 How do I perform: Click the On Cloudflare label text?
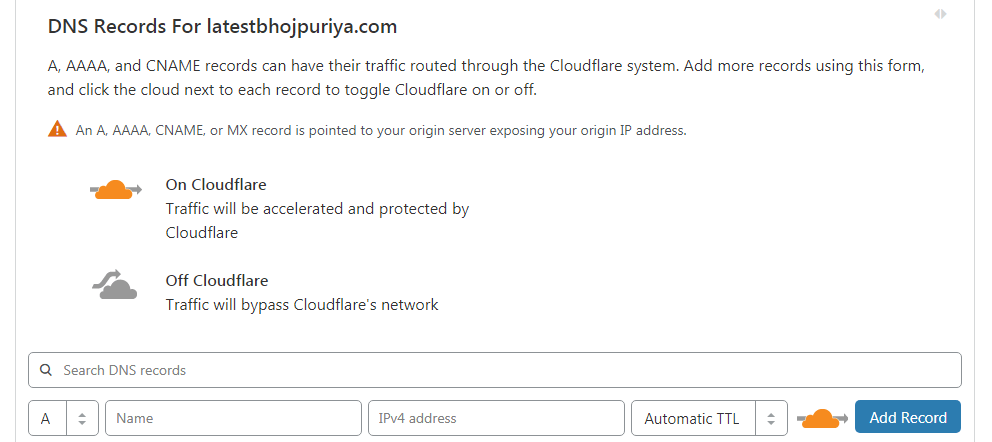click(x=216, y=185)
